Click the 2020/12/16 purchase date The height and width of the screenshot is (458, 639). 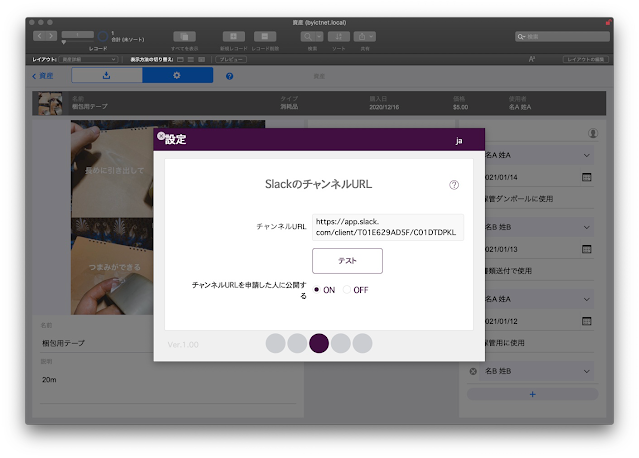point(384,107)
